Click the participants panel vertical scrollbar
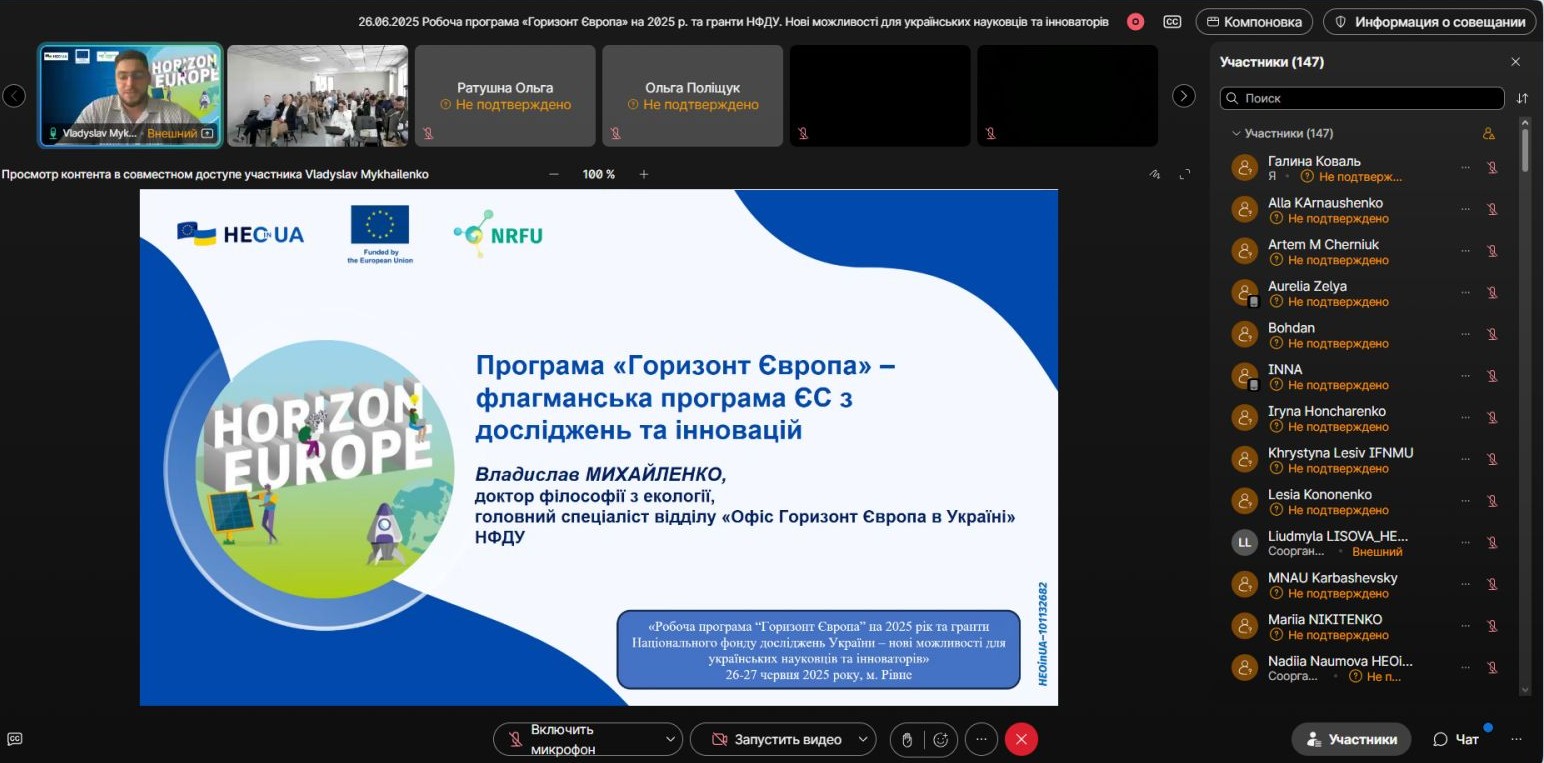 pos(1525,150)
